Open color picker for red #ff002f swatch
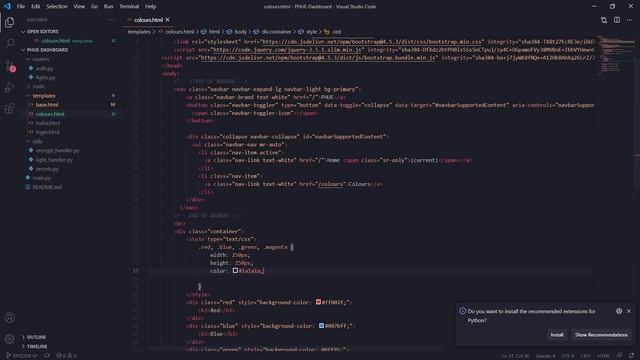The height and width of the screenshot is (360, 640). click(x=318, y=302)
